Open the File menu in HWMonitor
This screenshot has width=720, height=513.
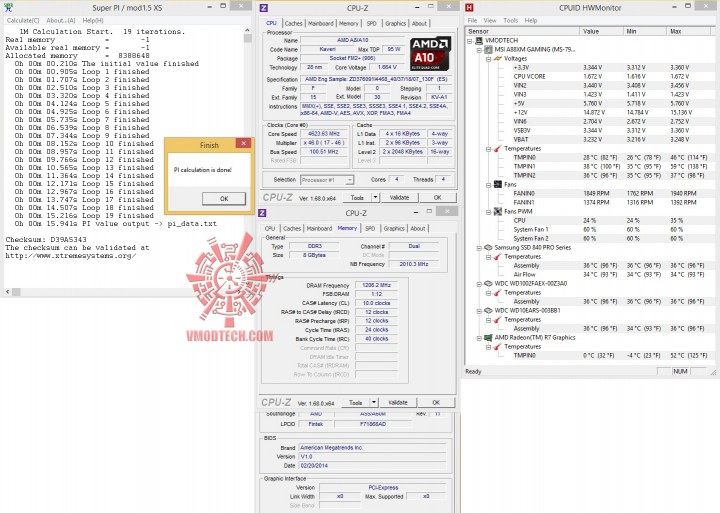(x=472, y=21)
